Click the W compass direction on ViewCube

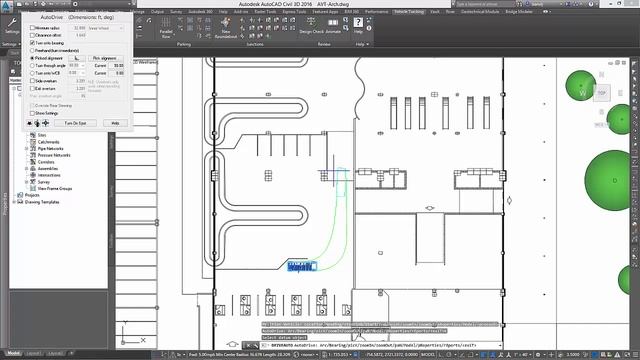pyautogui.click(x=582, y=93)
